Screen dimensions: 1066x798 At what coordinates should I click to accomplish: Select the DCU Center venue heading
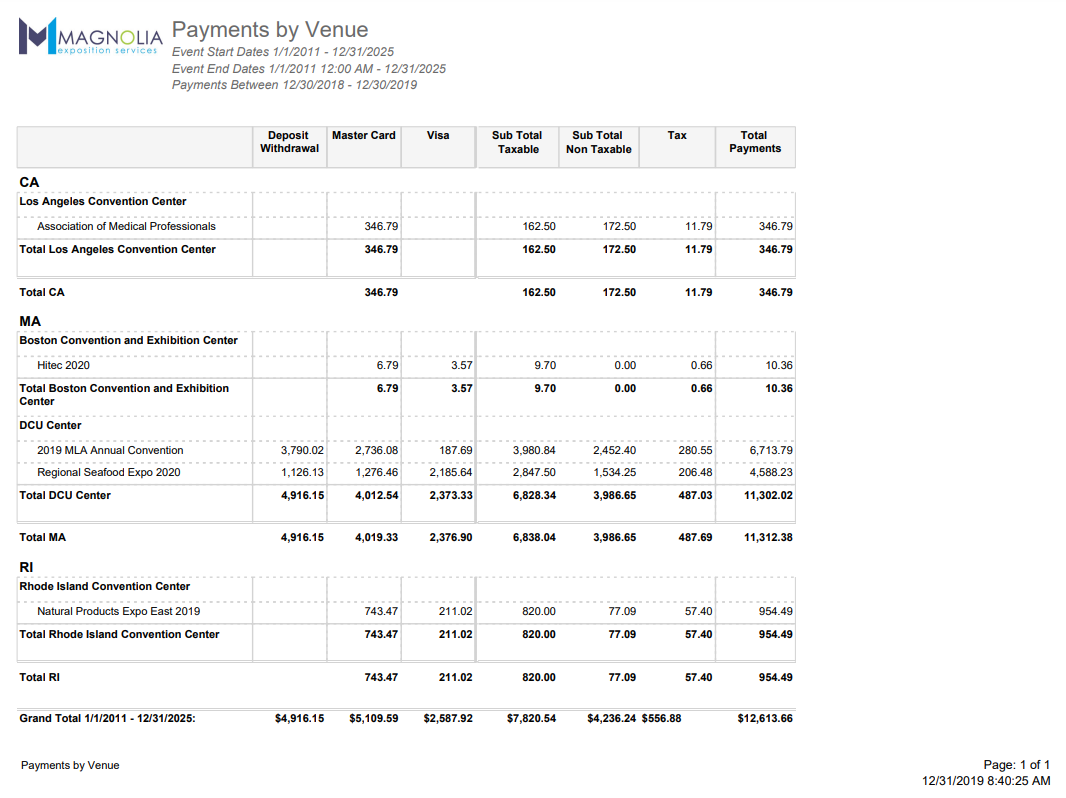(51, 426)
